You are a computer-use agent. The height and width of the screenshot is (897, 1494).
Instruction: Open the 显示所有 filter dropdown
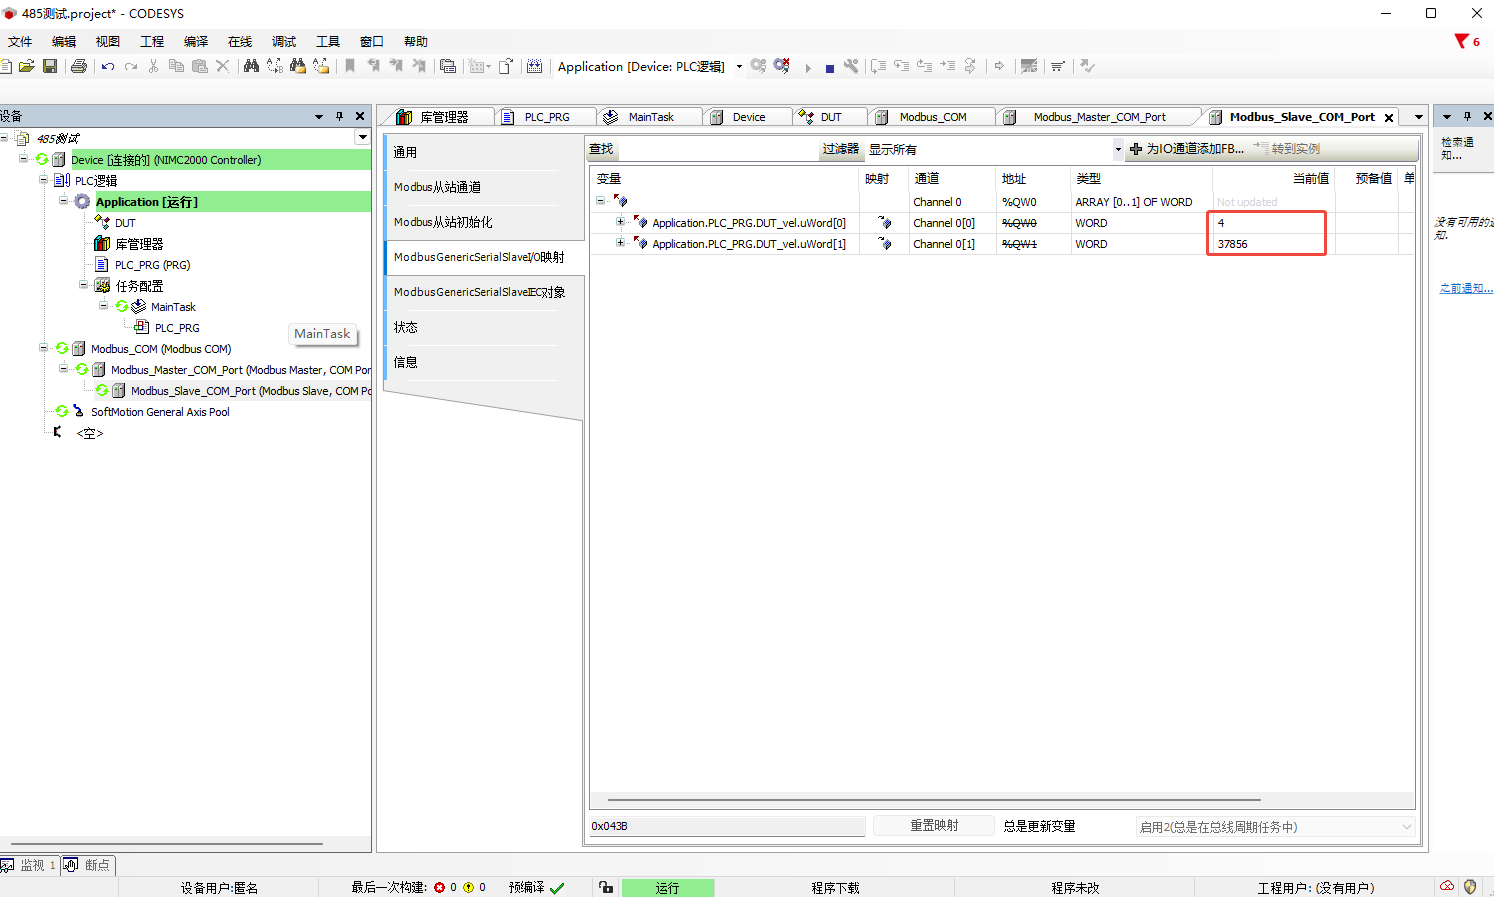[1118, 149]
